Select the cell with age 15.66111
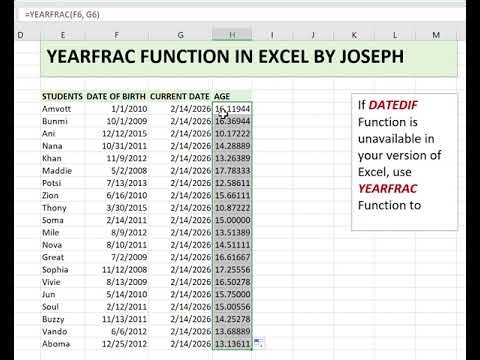This screenshot has width=480, height=360. pyautogui.click(x=232, y=195)
